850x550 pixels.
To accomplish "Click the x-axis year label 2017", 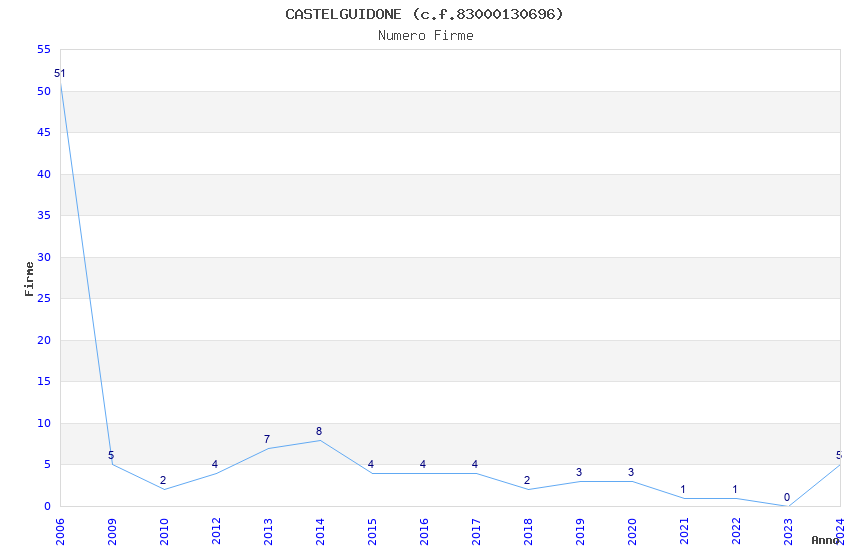I will [476, 532].
